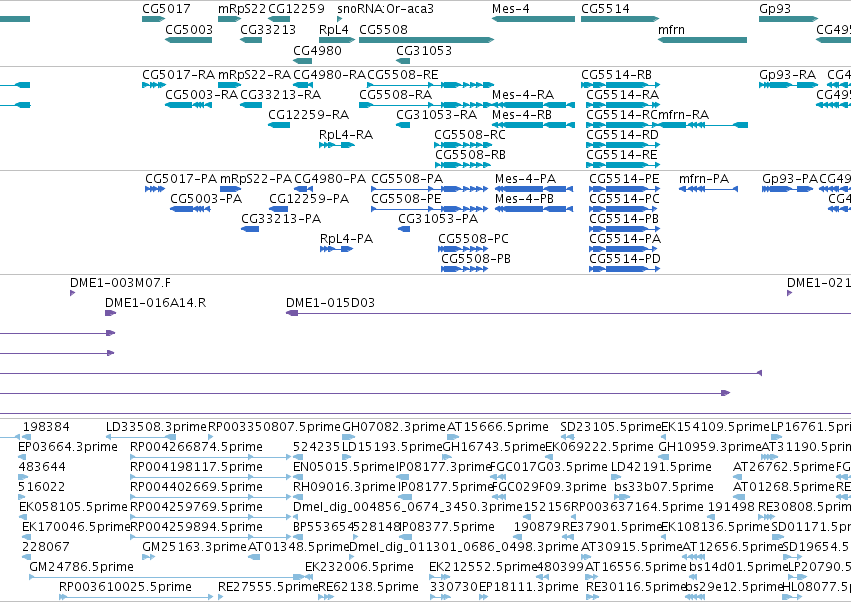
Task: Select the Gp93-PA protein feature
Action: coord(788,189)
